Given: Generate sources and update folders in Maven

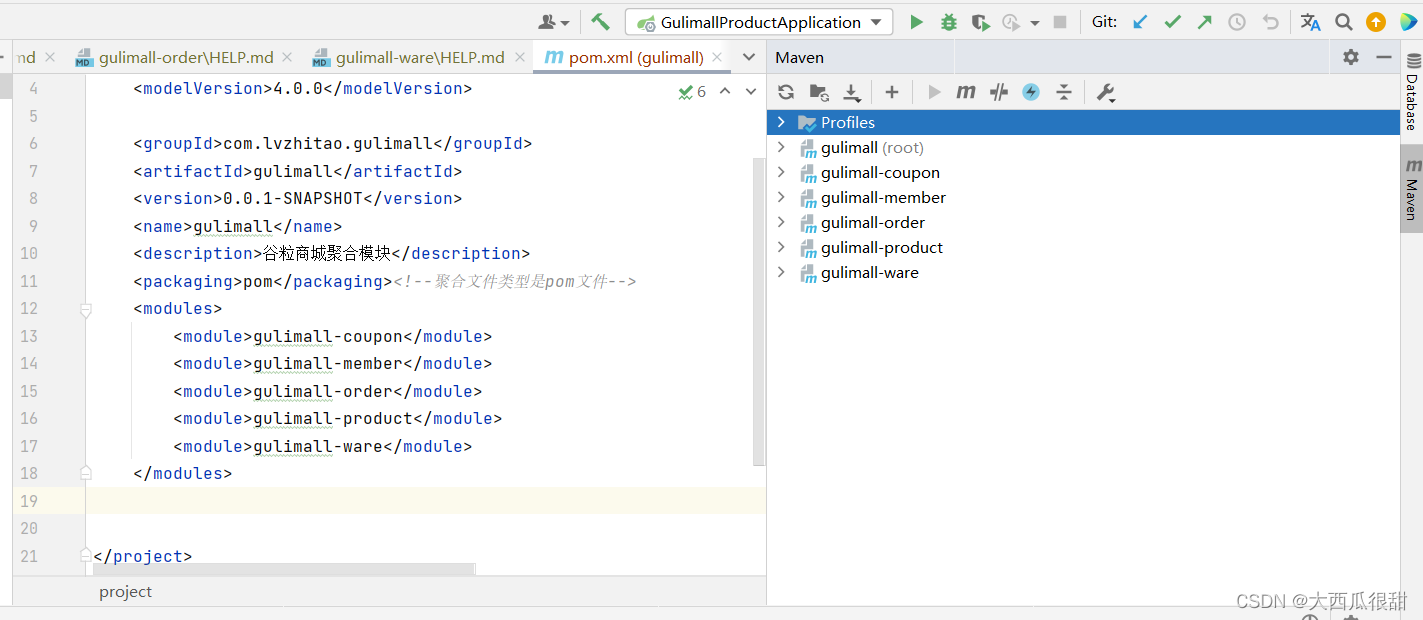Looking at the screenshot, I should (x=819, y=92).
